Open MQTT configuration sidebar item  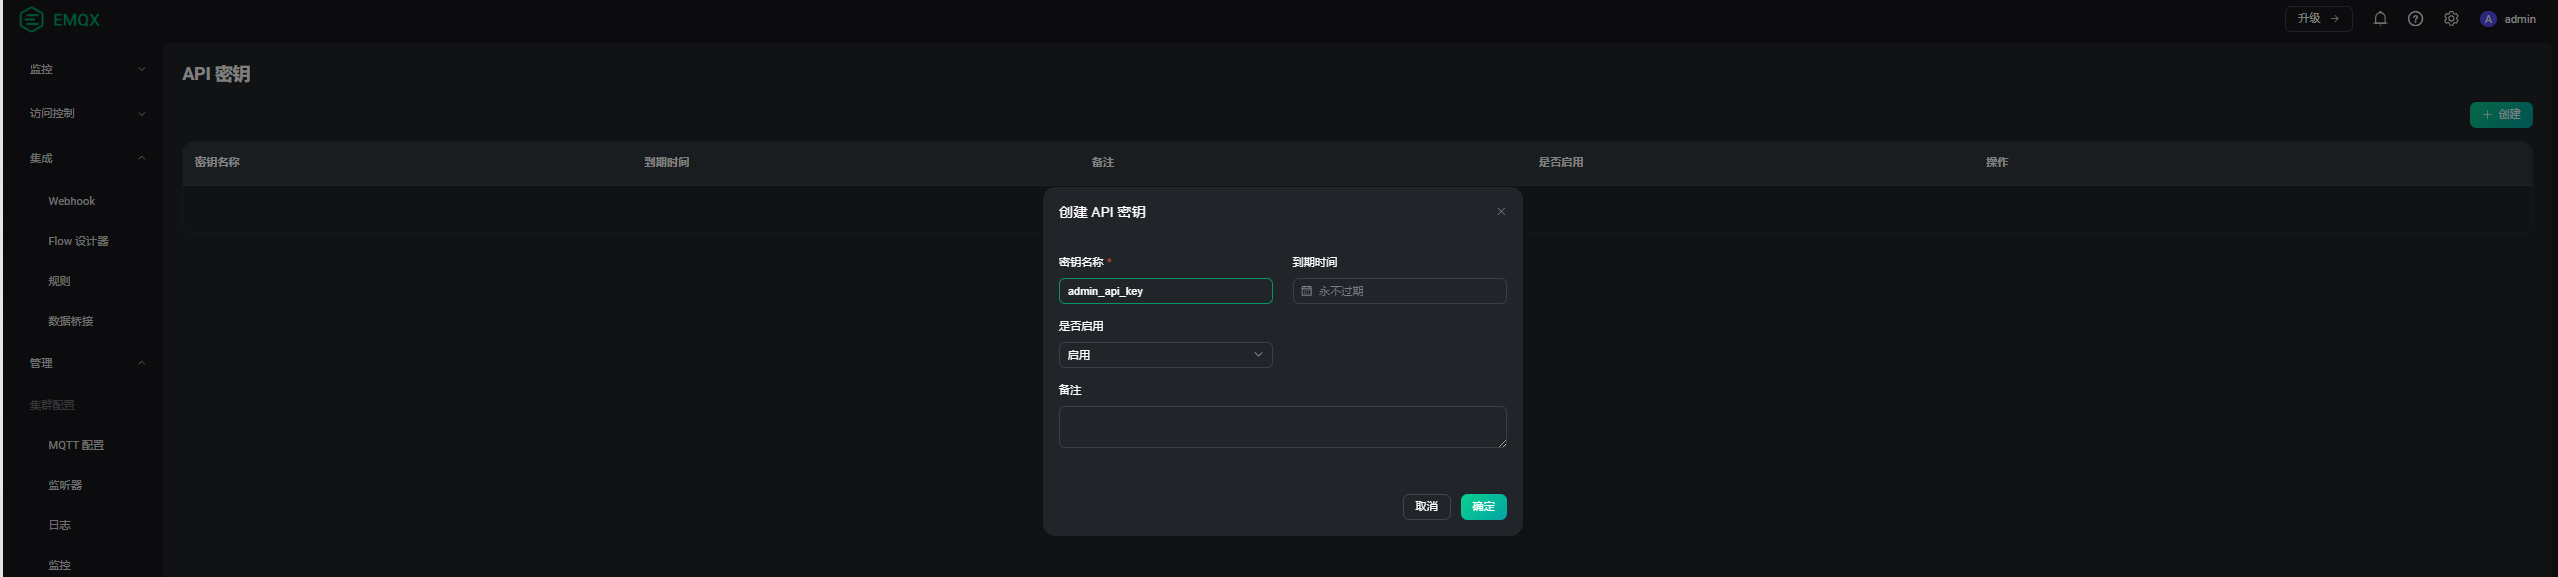tap(76, 445)
